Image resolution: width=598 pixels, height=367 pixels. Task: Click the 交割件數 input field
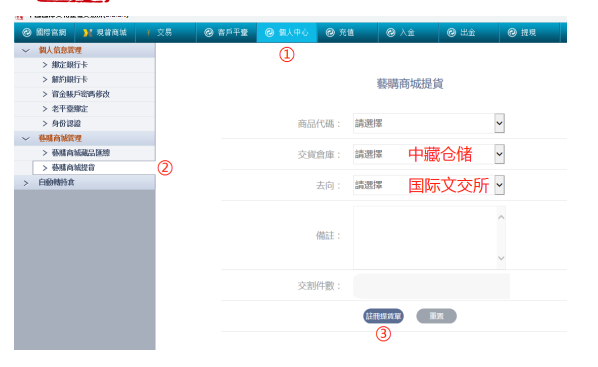point(431,286)
